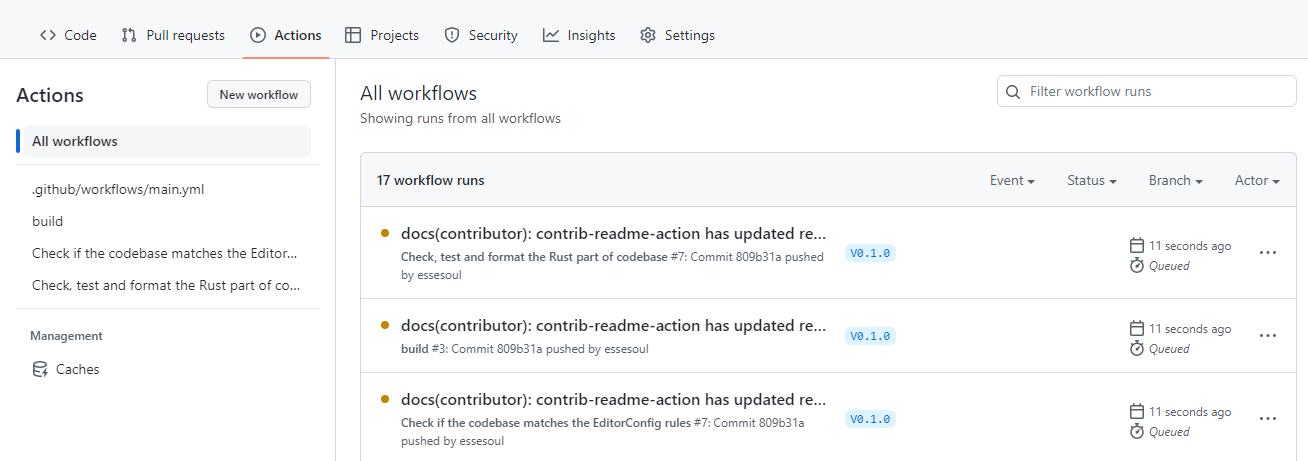
Task: Click the New workflow button
Action: 259,95
